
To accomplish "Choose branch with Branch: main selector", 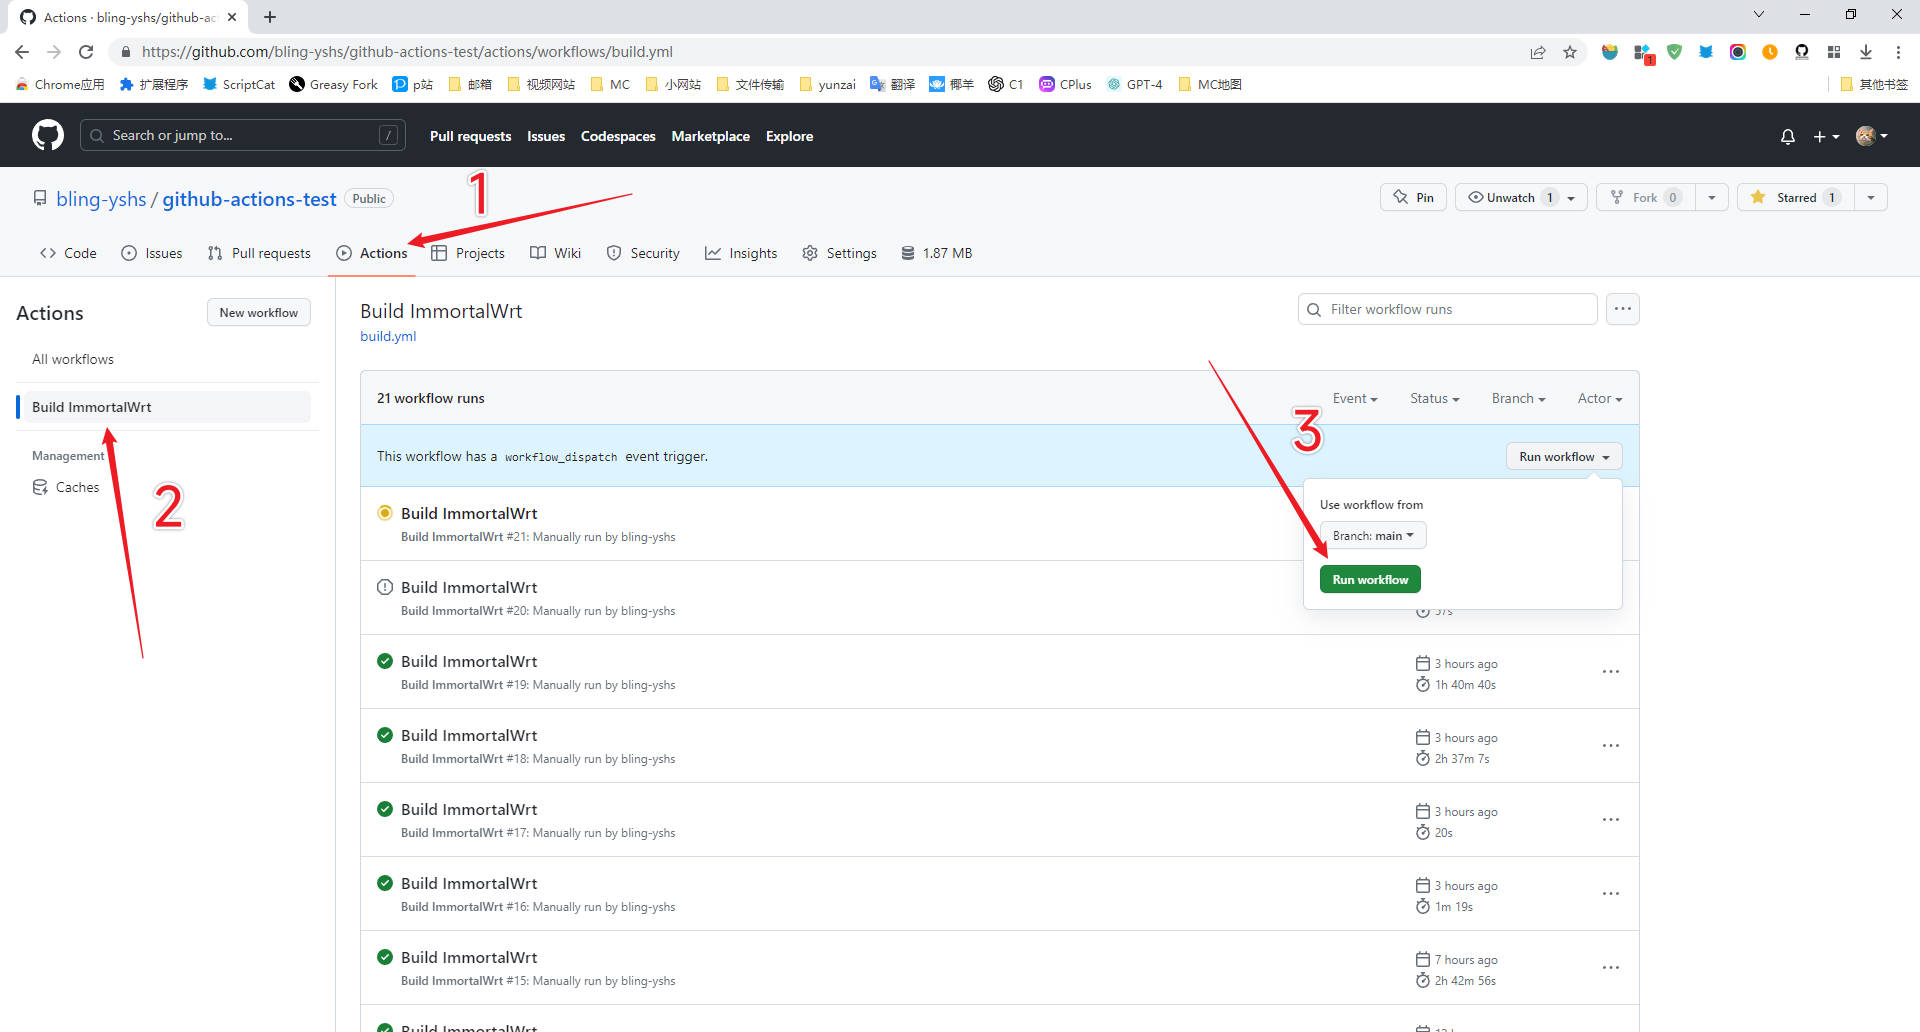I will pos(1373,535).
